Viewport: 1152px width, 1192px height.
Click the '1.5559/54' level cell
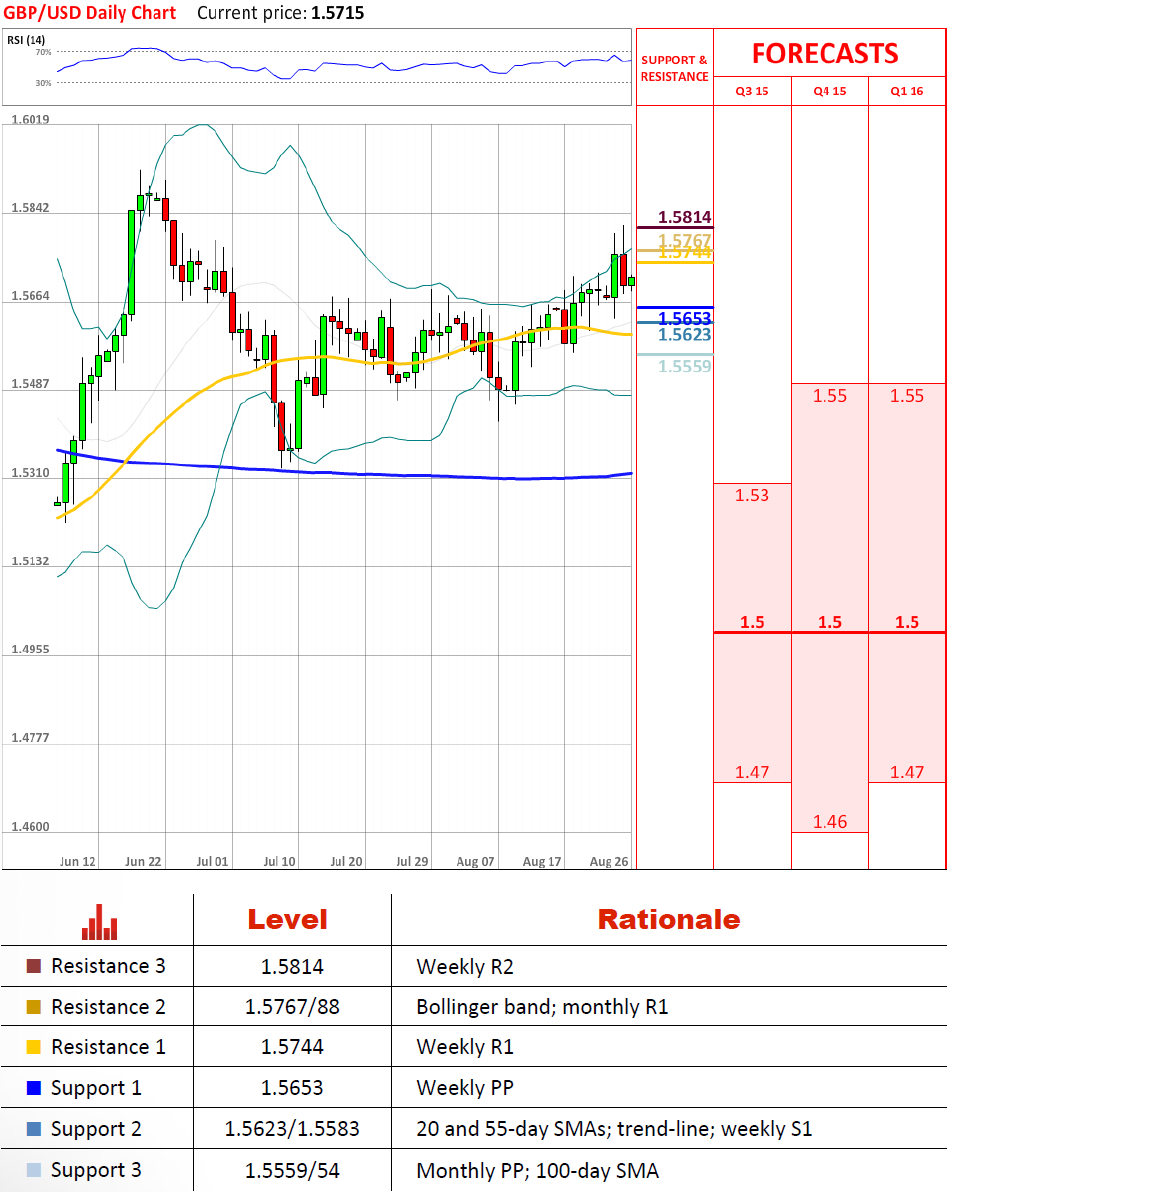(292, 1171)
